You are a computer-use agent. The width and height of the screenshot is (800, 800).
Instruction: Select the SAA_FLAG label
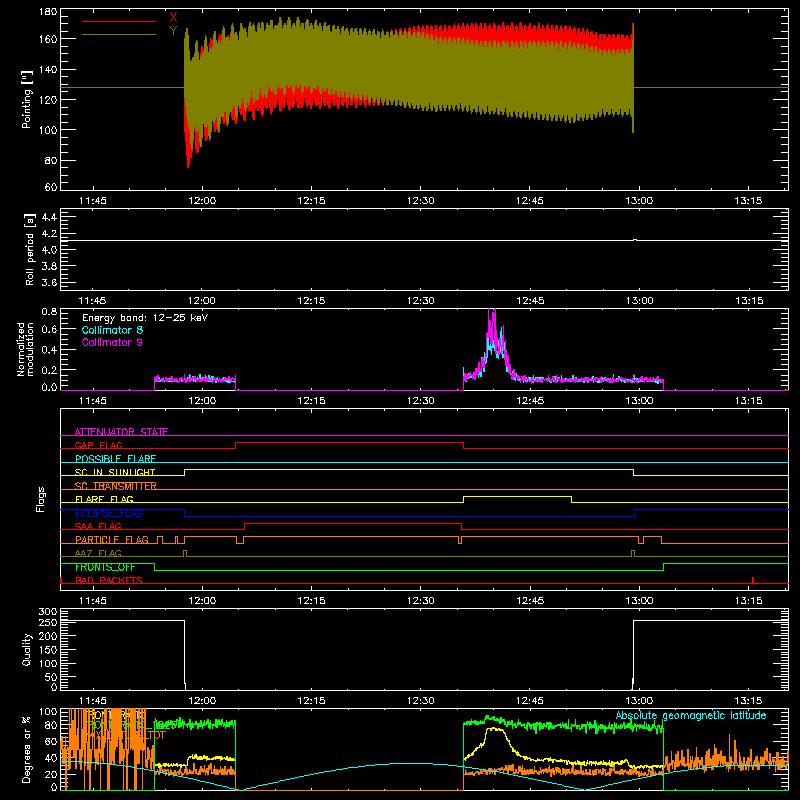[x=98, y=526]
